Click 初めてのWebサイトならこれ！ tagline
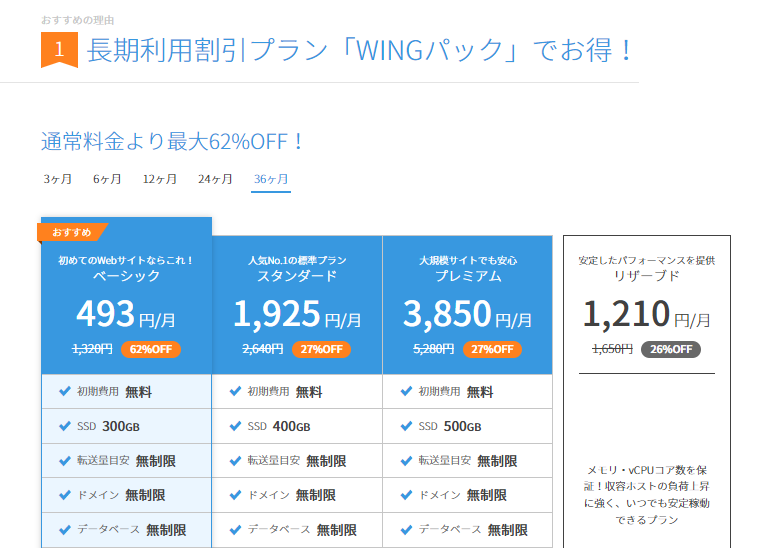 [126, 260]
